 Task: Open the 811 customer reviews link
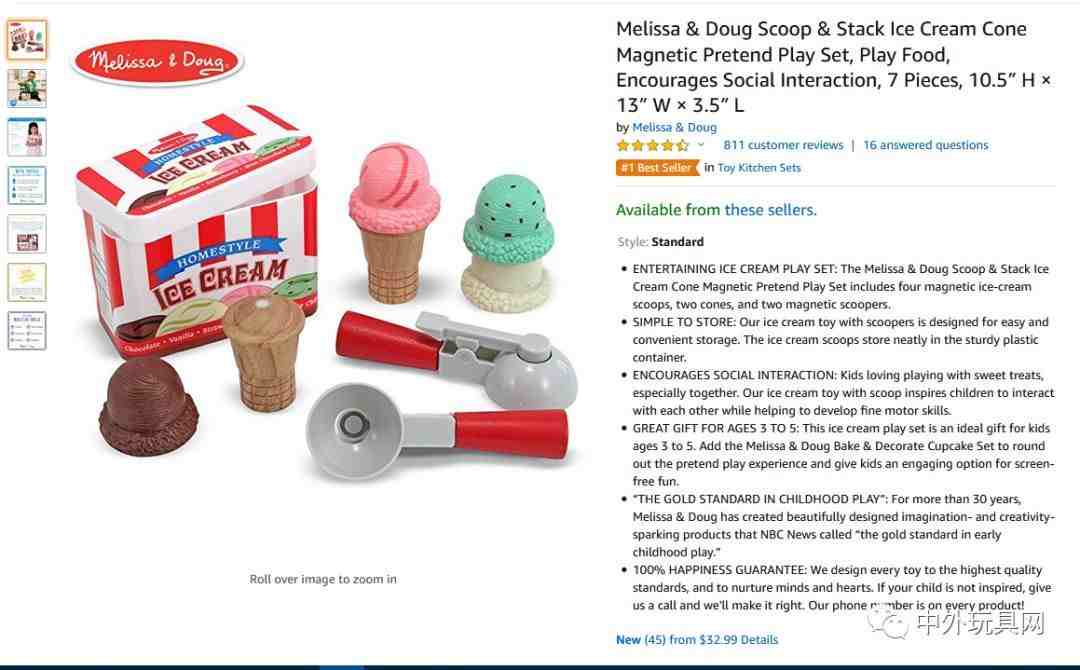pyautogui.click(x=783, y=145)
